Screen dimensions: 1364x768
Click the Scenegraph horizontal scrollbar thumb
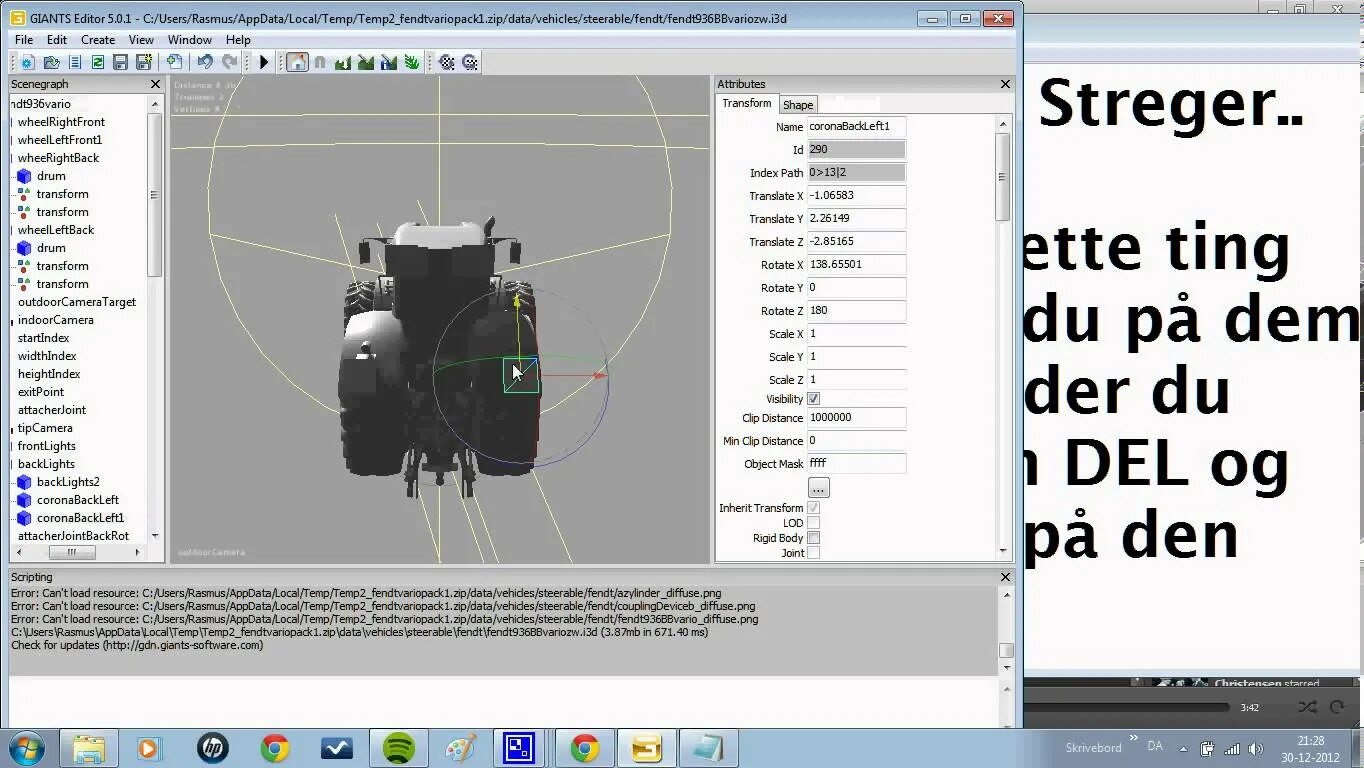(72, 552)
